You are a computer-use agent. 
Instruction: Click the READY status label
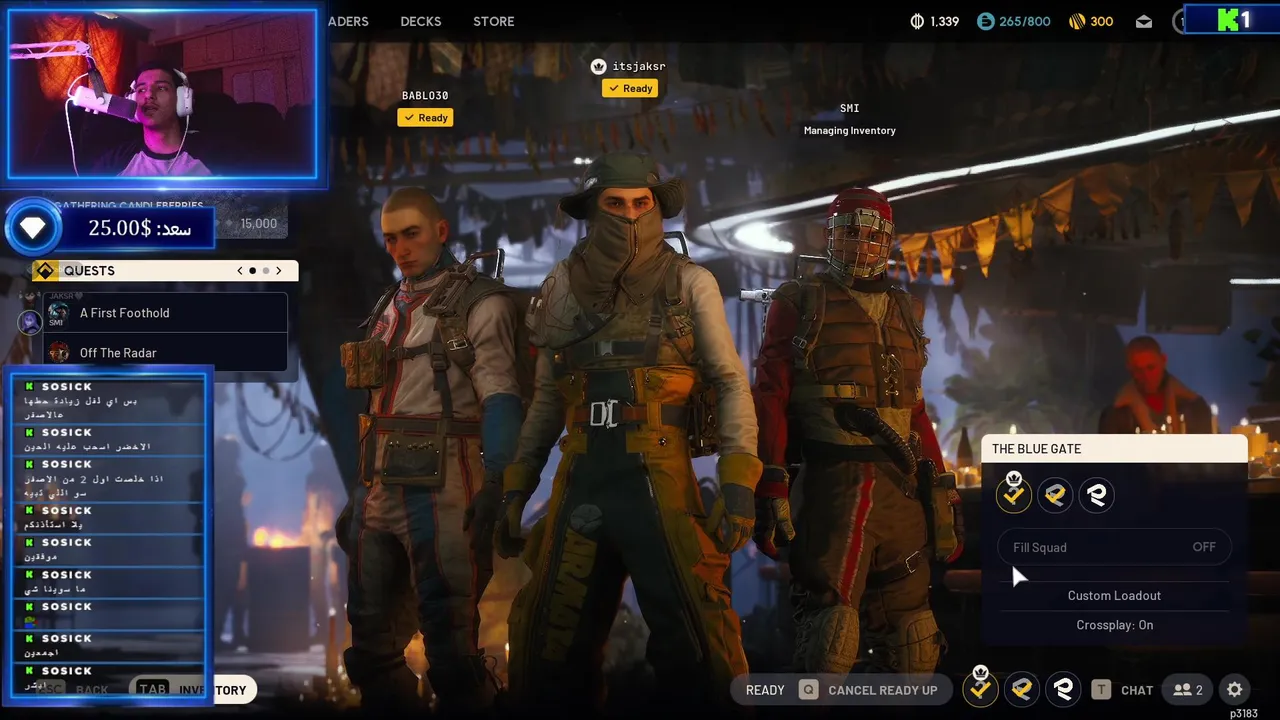coord(765,690)
